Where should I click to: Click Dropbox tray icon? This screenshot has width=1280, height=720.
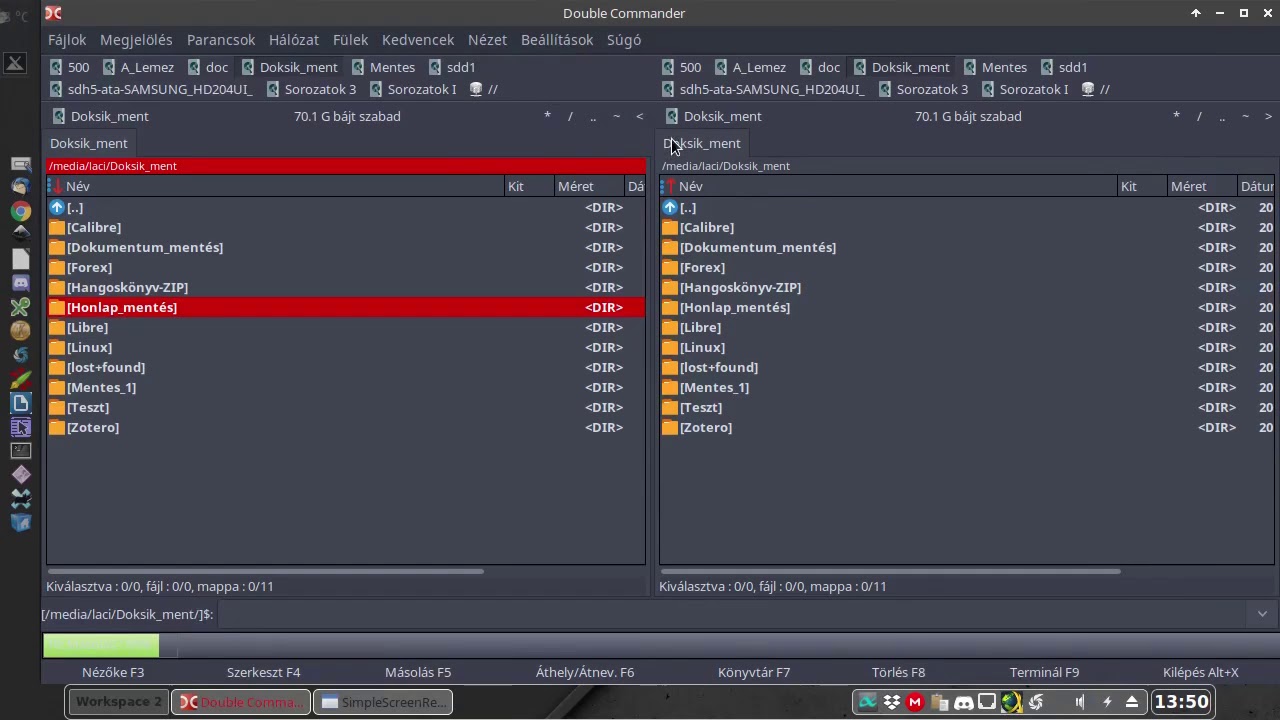(x=891, y=702)
